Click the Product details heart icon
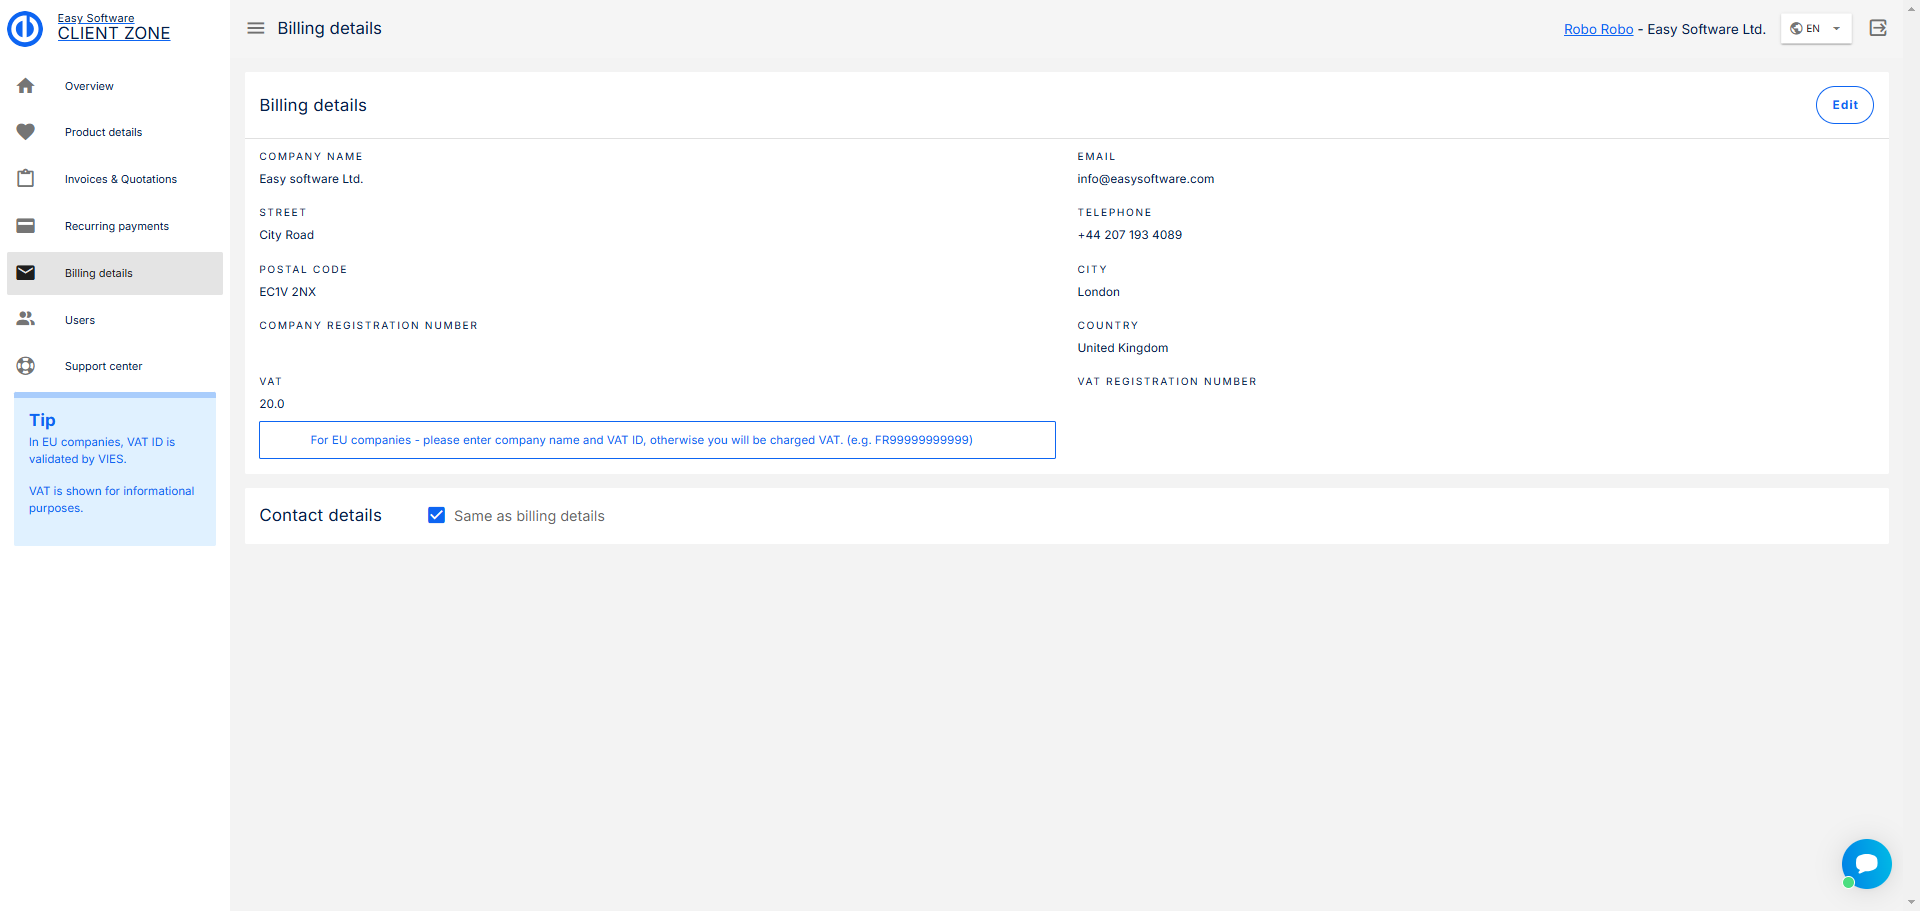Image resolution: width=1920 pixels, height=911 pixels. 26,132
